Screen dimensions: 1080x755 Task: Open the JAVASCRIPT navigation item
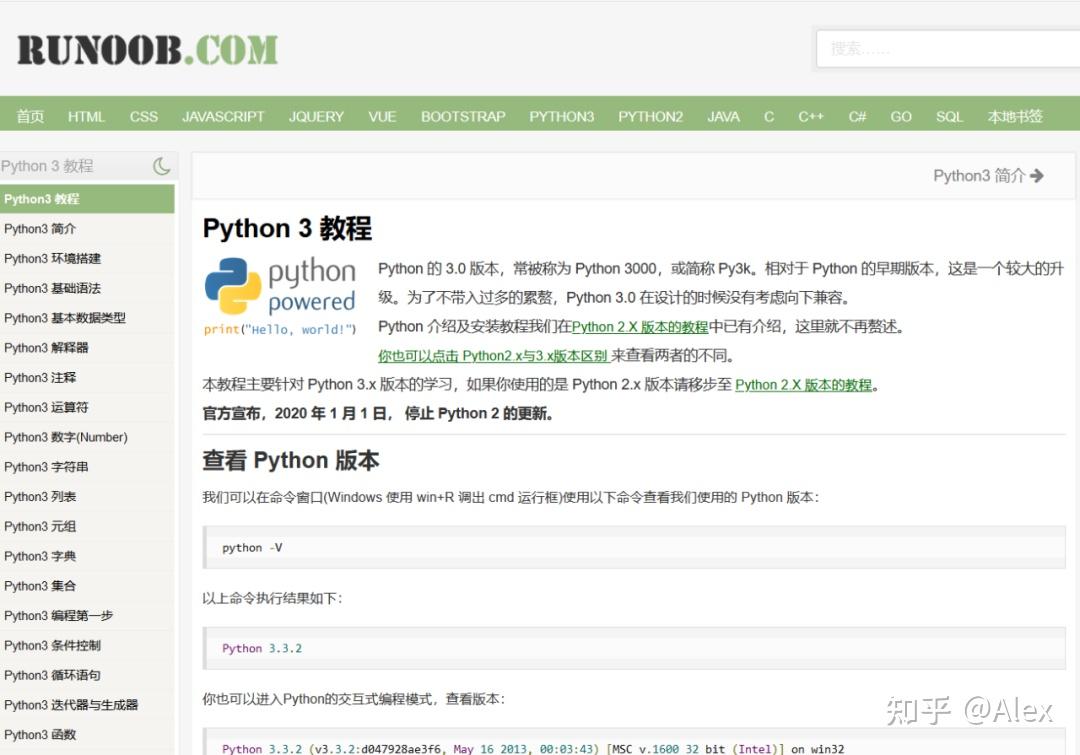point(223,116)
